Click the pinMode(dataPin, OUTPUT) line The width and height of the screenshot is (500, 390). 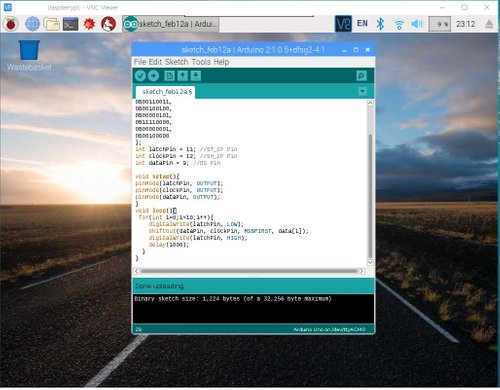tap(178, 197)
